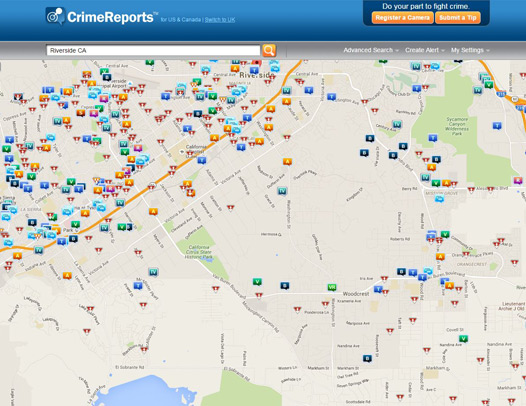Select red shield marker by Blackburn Rd
This screenshot has height=406, width=526.
pos(144,350)
